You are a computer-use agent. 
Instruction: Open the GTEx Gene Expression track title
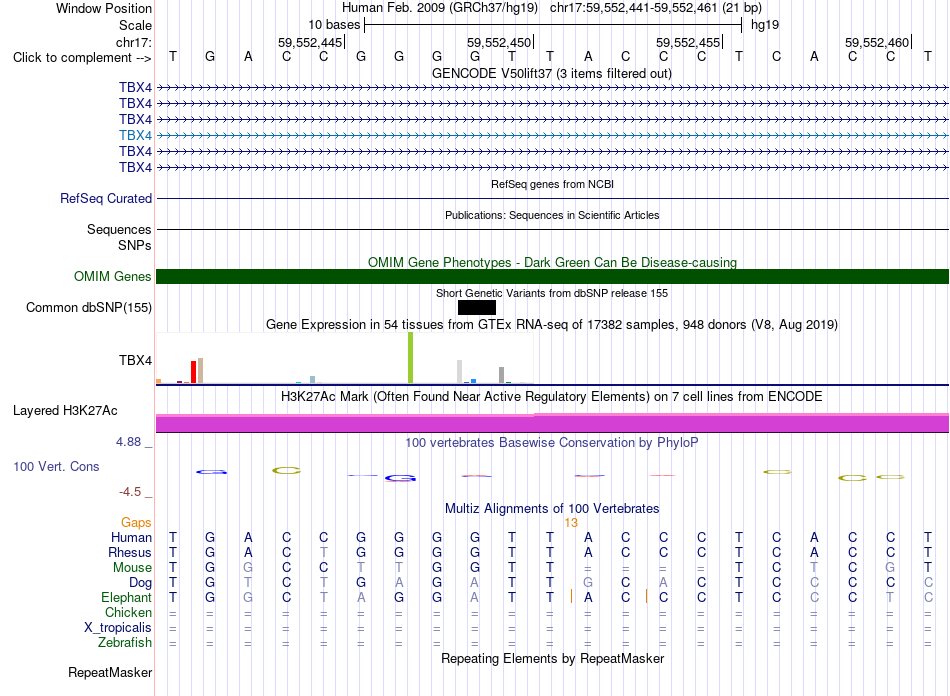point(552,325)
